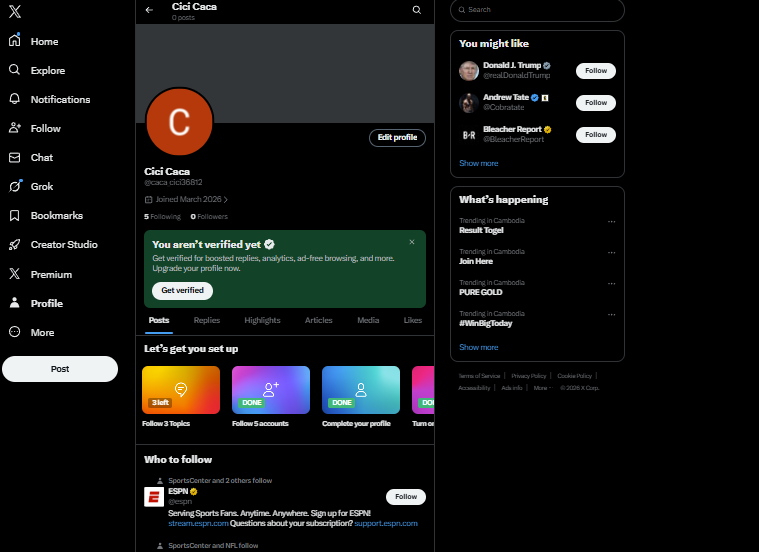Image resolution: width=759 pixels, height=552 pixels.
Task: Open more options for Join Here trend
Action: (x=611, y=252)
